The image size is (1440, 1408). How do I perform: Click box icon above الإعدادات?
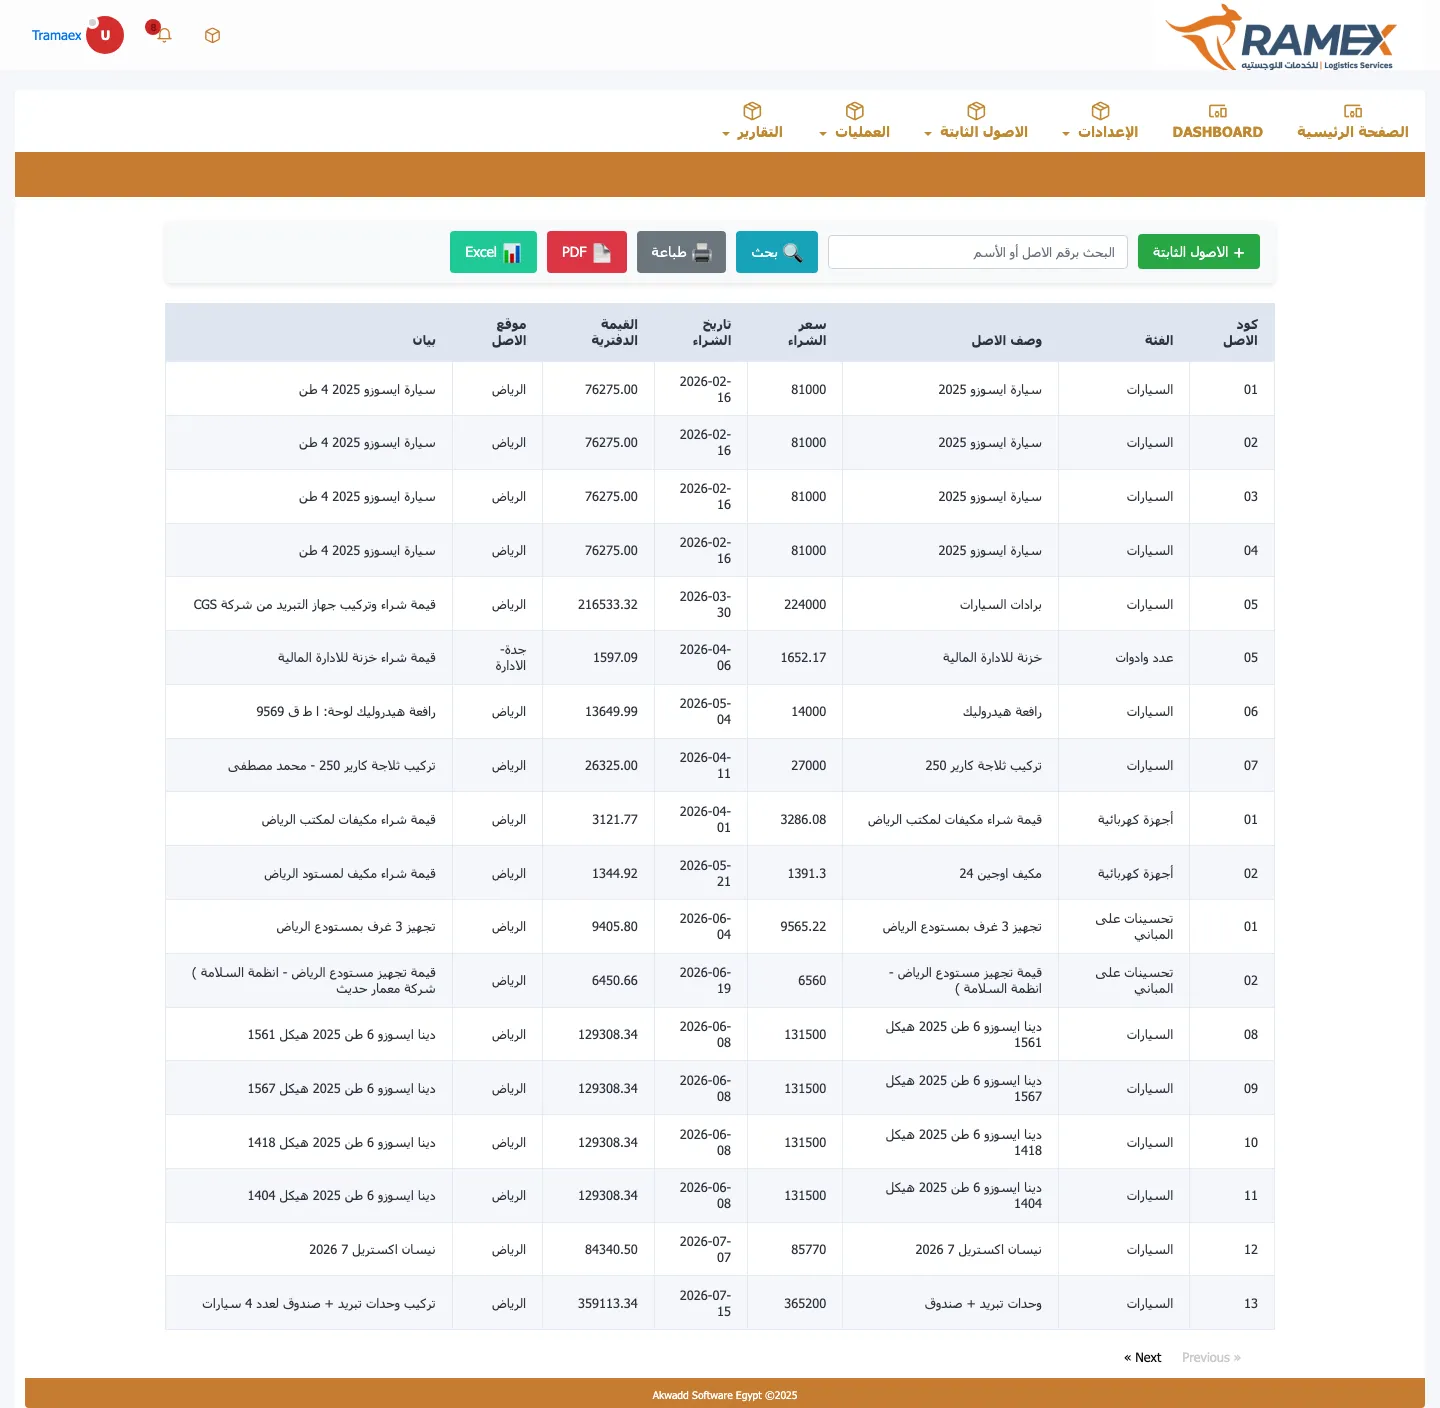[x=1101, y=110]
